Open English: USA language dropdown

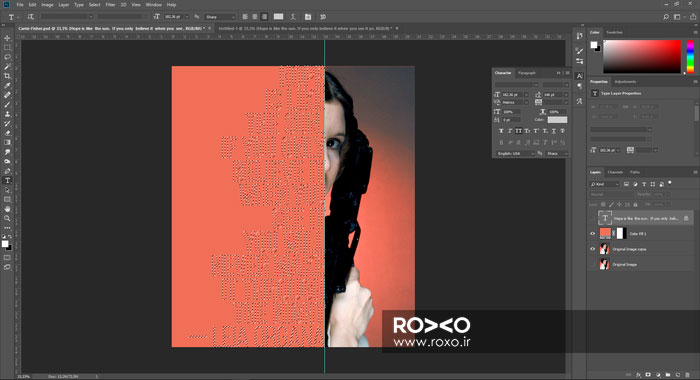click(515, 154)
